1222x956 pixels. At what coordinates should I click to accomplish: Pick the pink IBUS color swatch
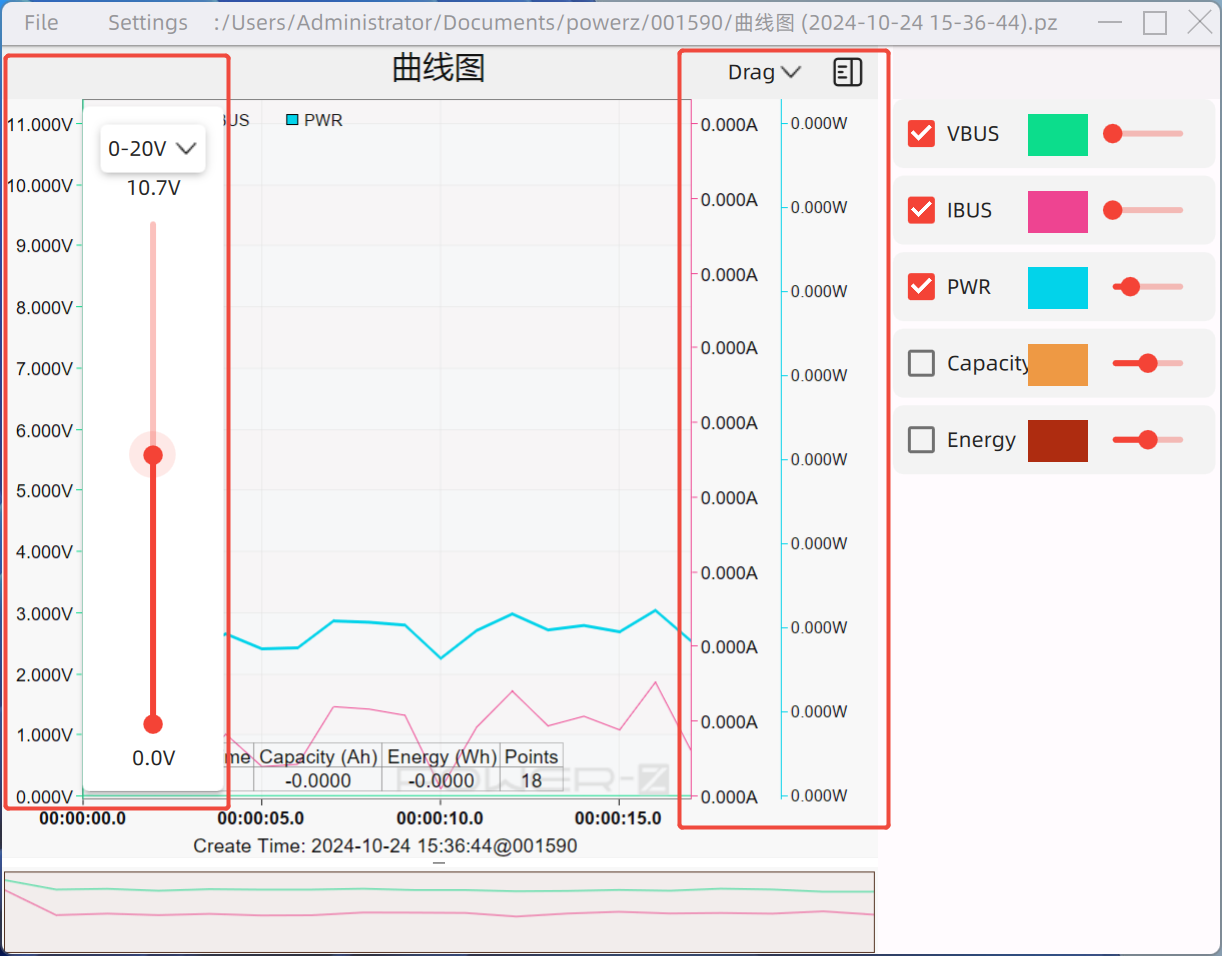point(1057,211)
